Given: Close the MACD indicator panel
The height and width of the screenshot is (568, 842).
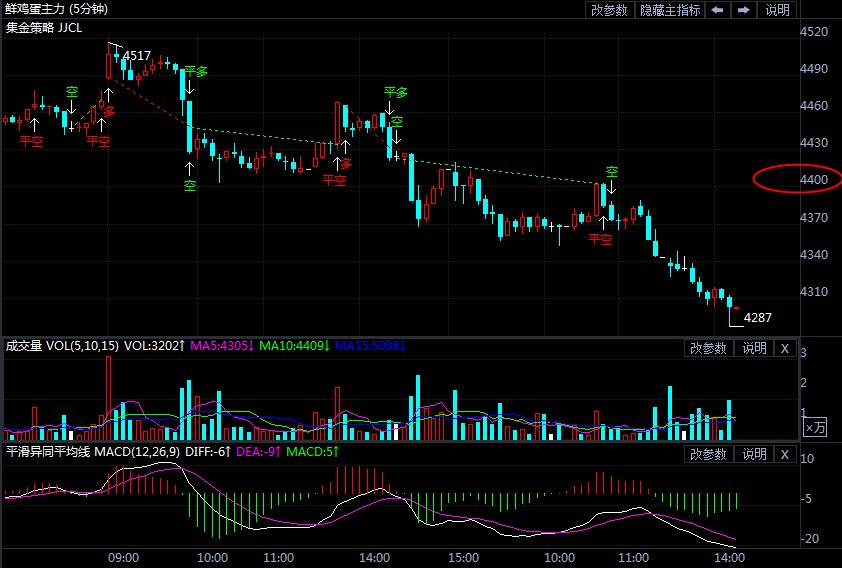Looking at the screenshot, I should (x=785, y=454).
